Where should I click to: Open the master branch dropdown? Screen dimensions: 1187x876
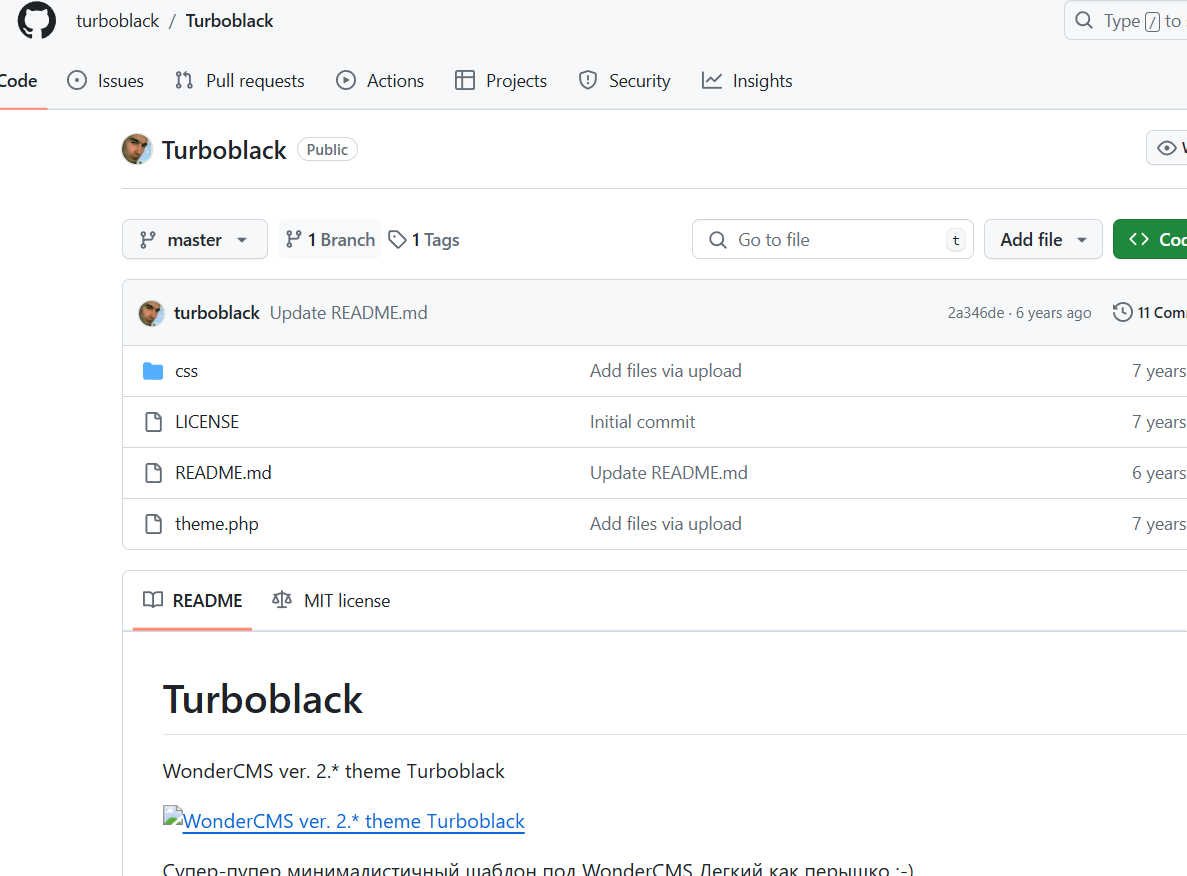coord(195,239)
